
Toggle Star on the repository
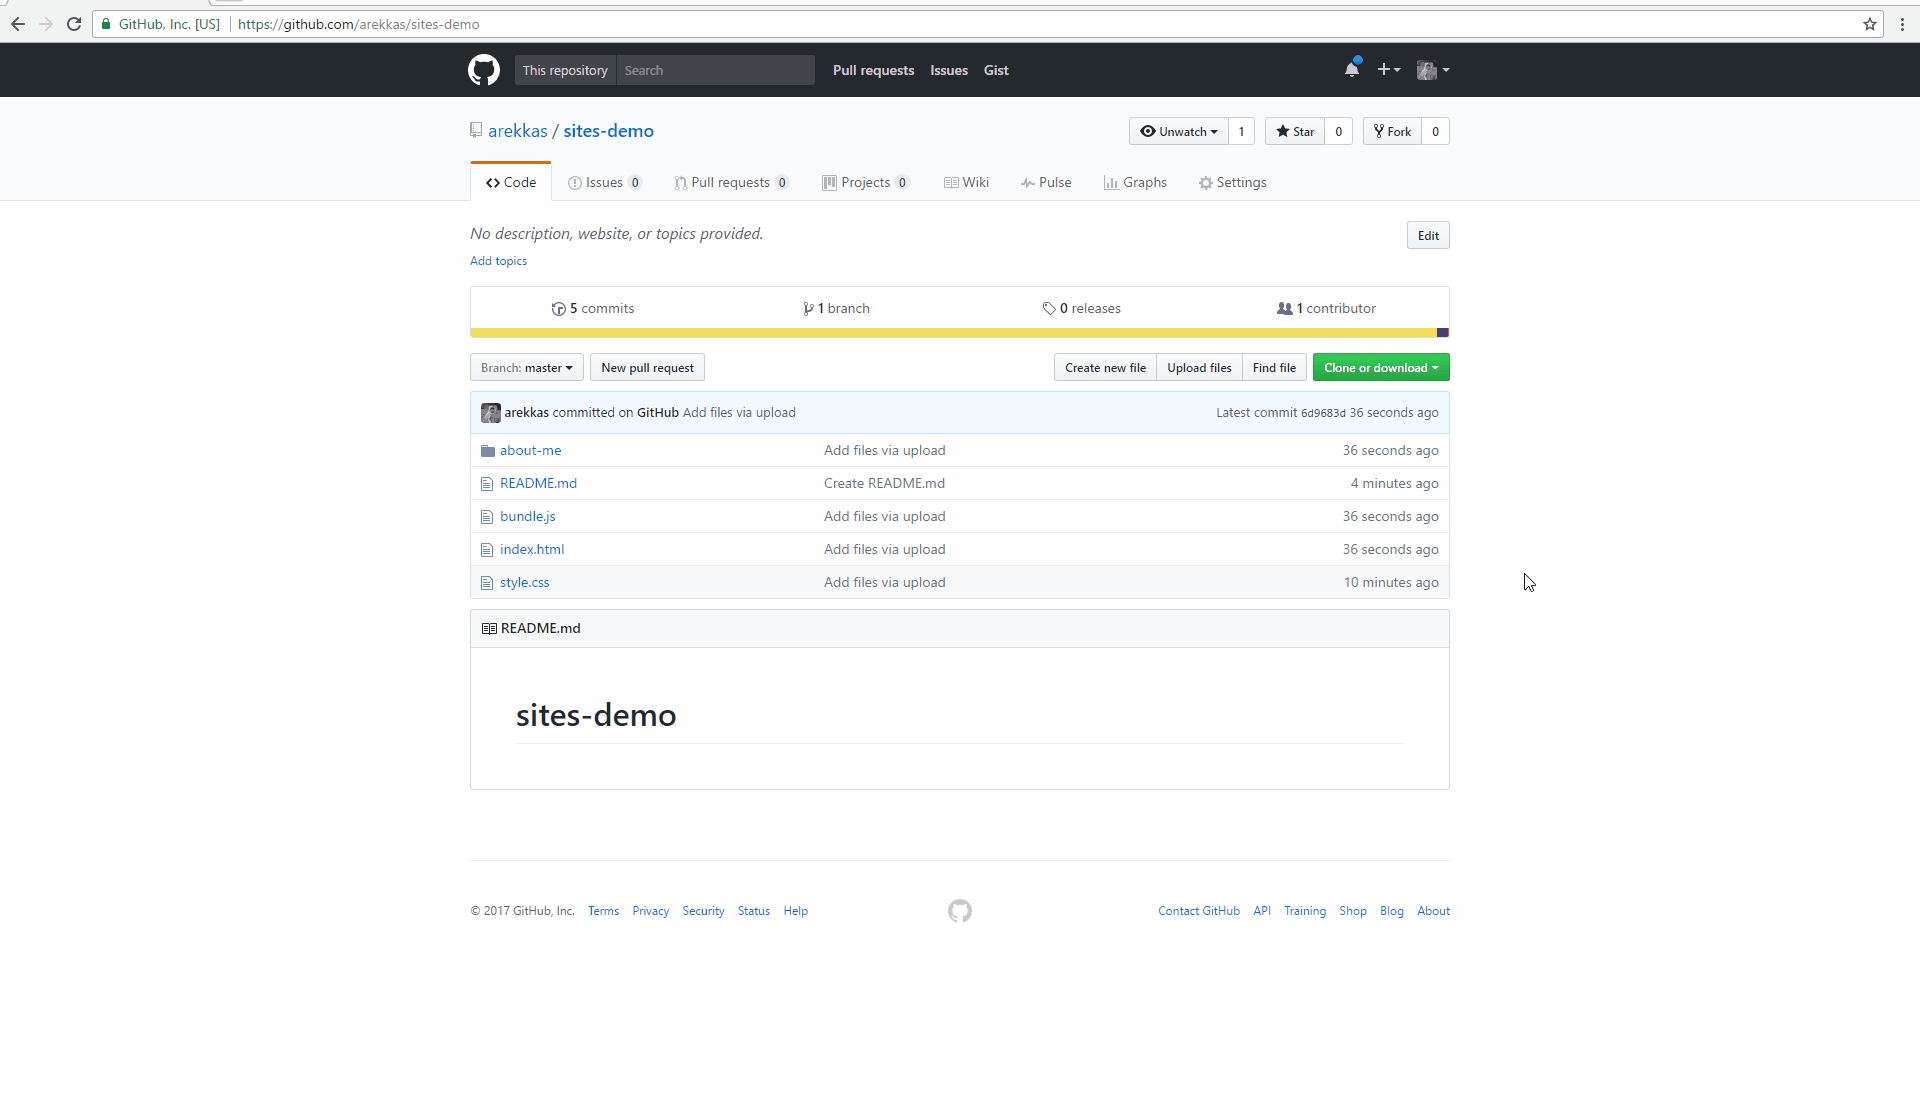coord(1295,132)
